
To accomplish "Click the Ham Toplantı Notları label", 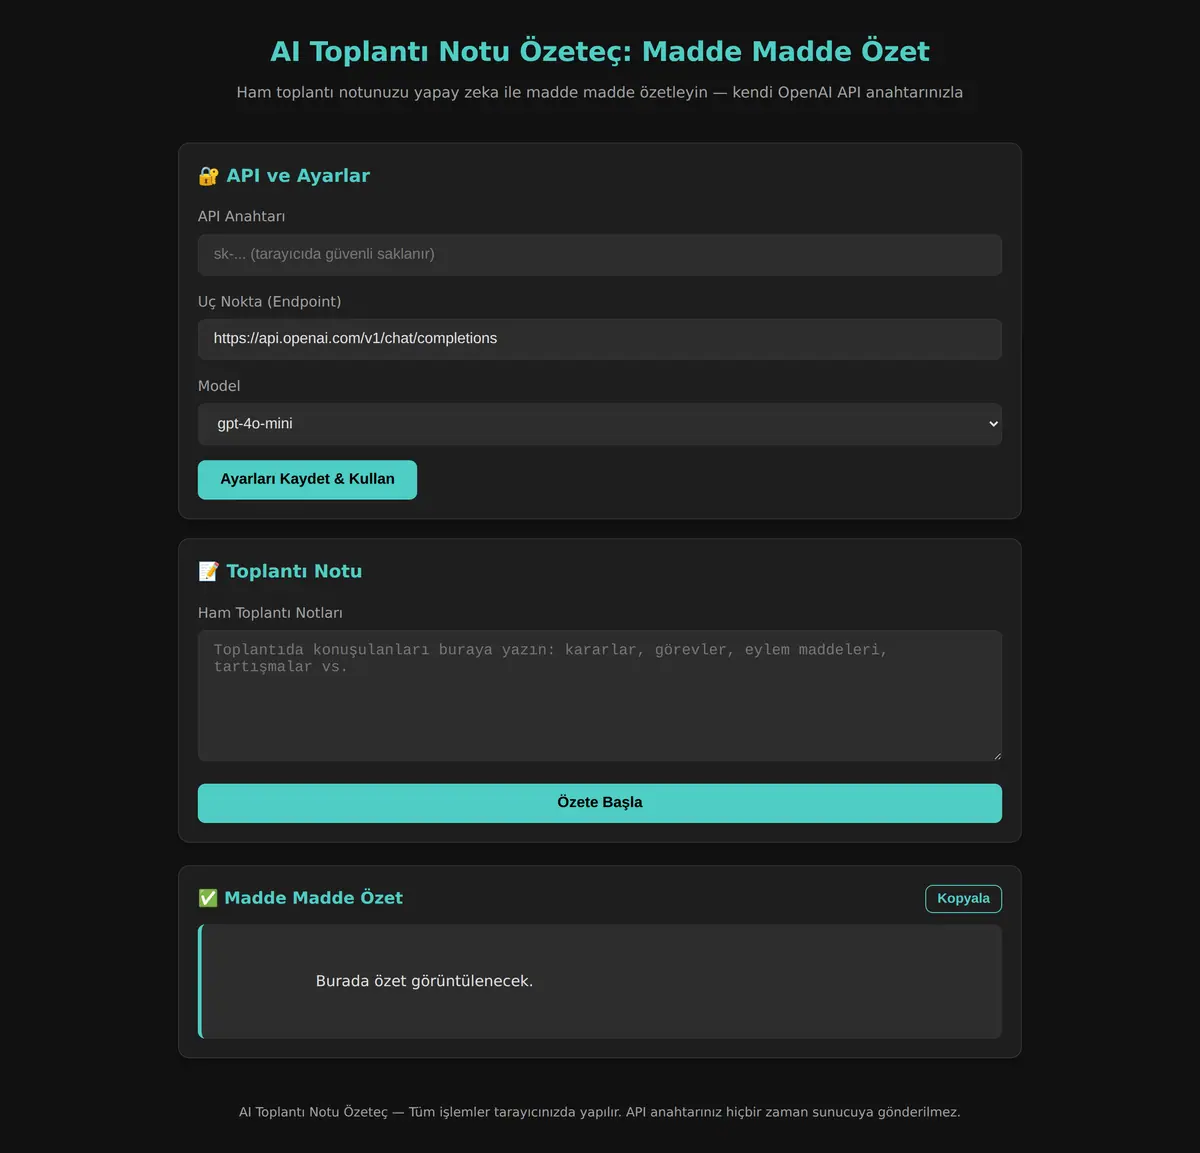I will (x=270, y=613).
